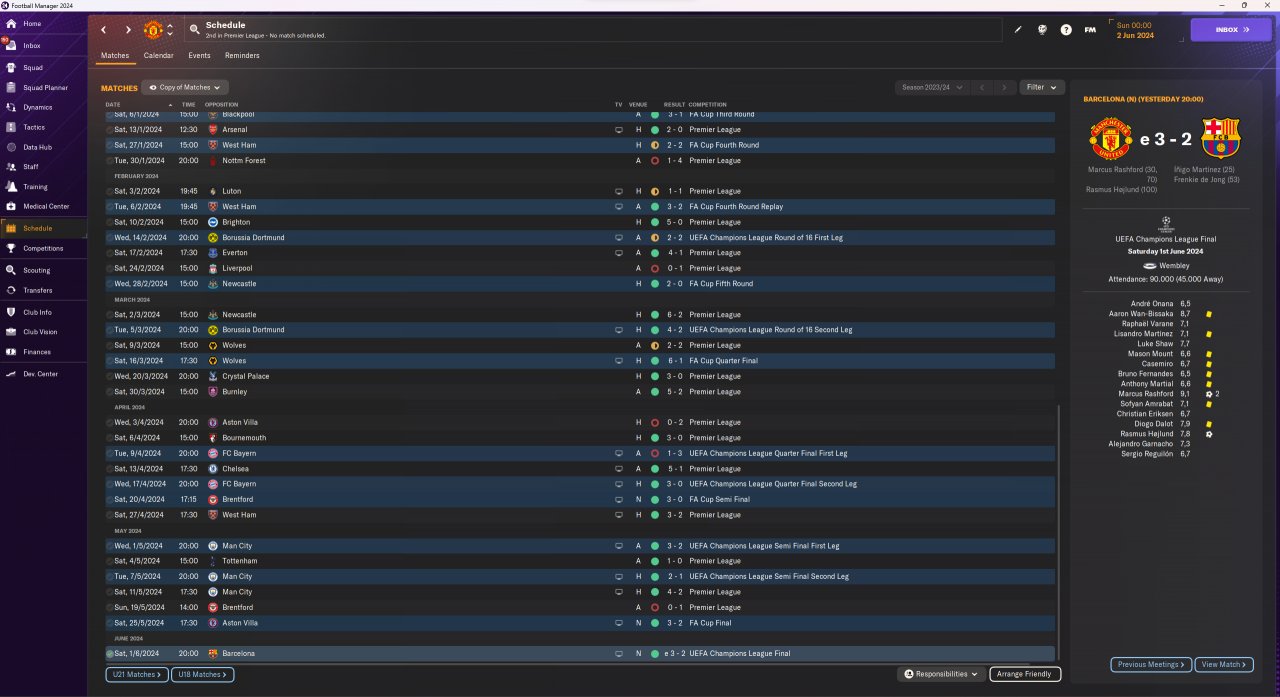Open Data Hub in the sidebar
The width and height of the screenshot is (1280, 697).
point(37,147)
